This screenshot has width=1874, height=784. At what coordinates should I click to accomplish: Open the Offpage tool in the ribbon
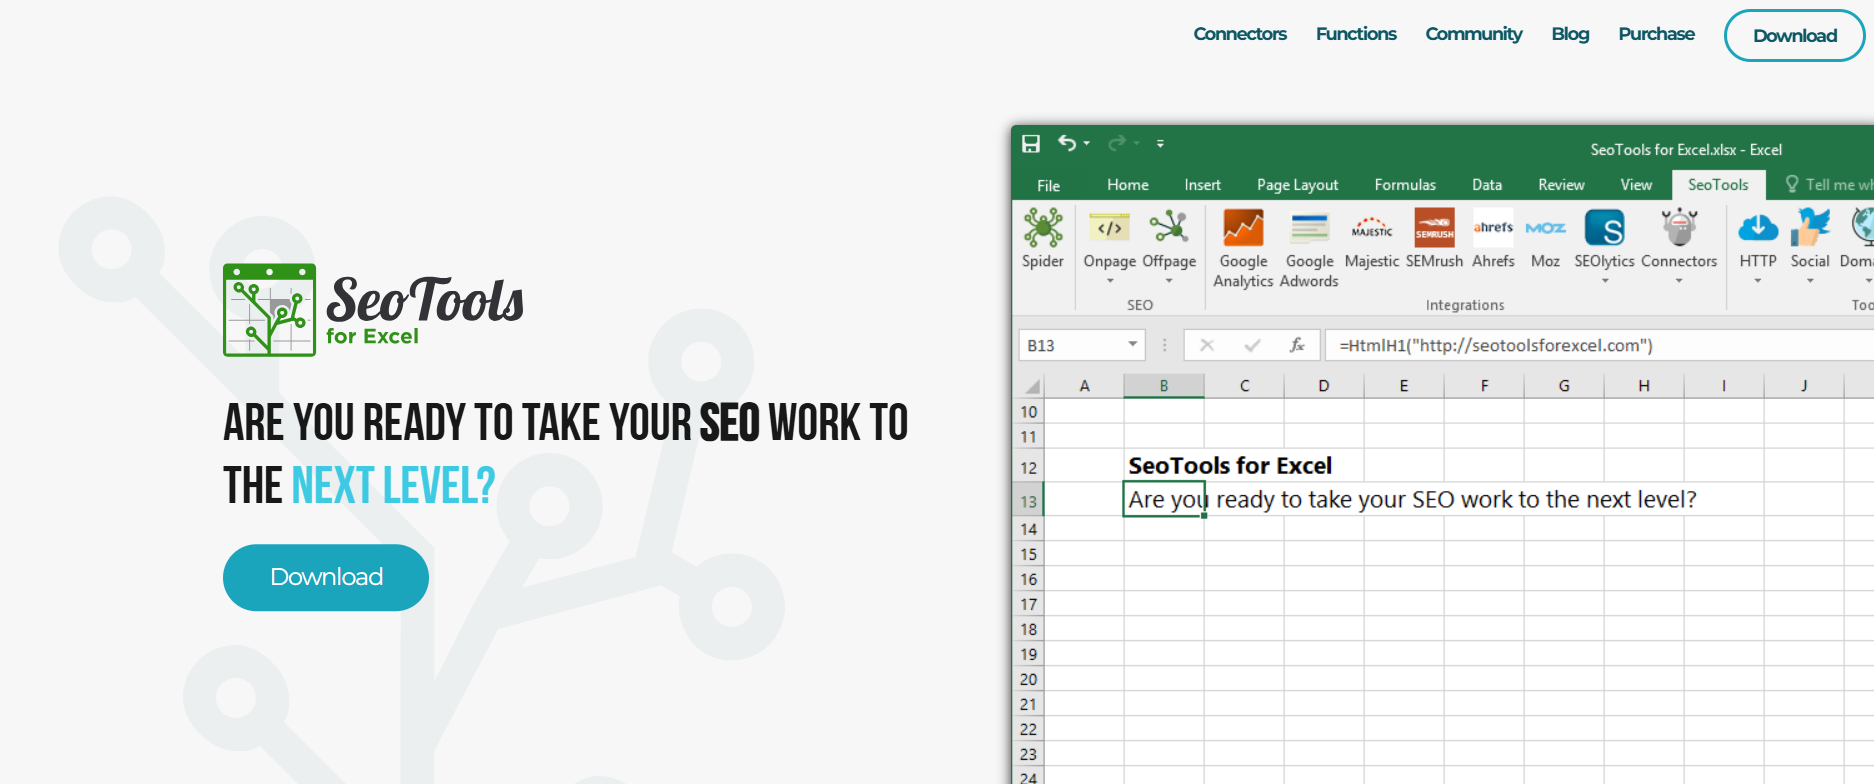tap(1169, 229)
